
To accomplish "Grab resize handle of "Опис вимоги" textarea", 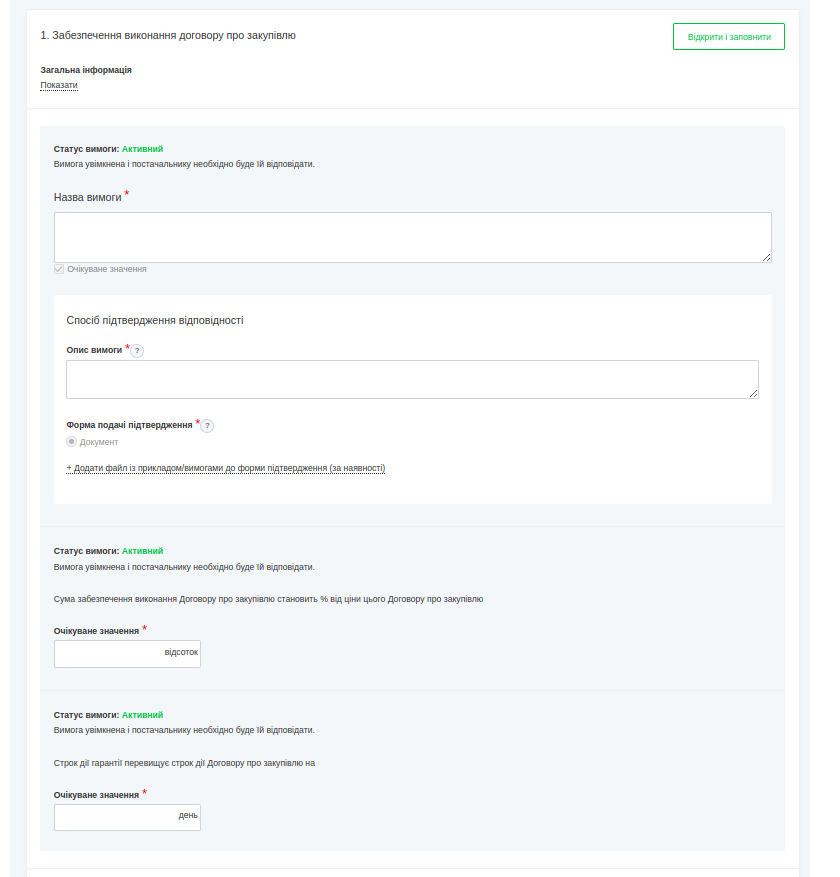I will pos(753,393).
